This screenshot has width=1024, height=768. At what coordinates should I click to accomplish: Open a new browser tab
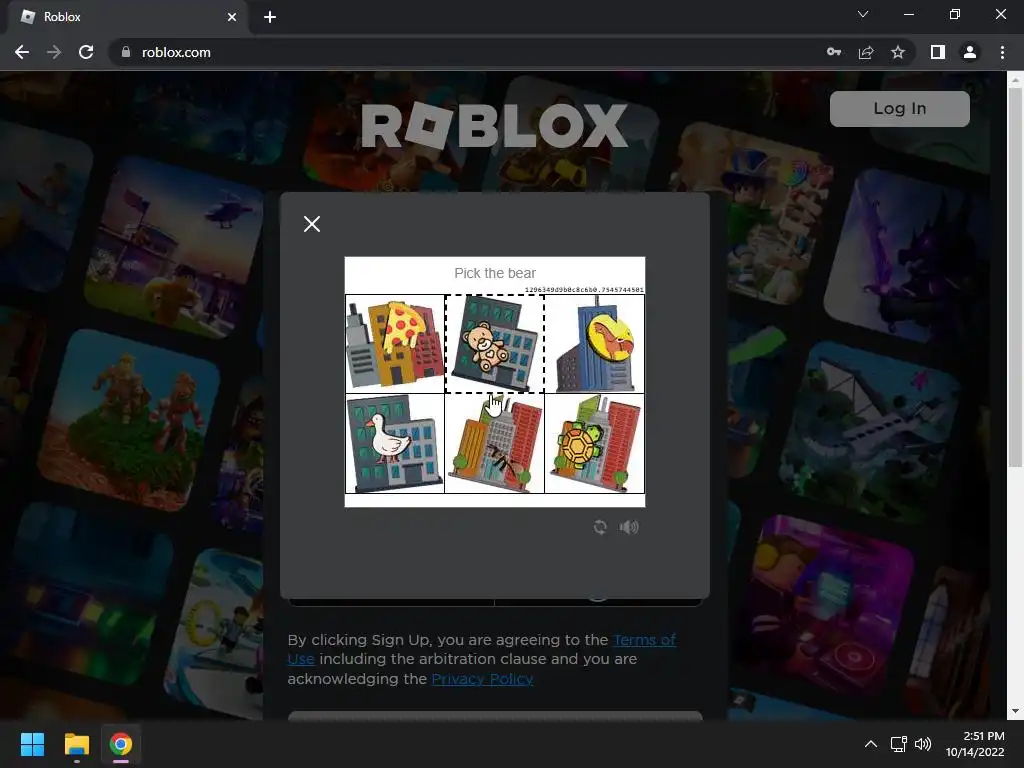click(270, 17)
